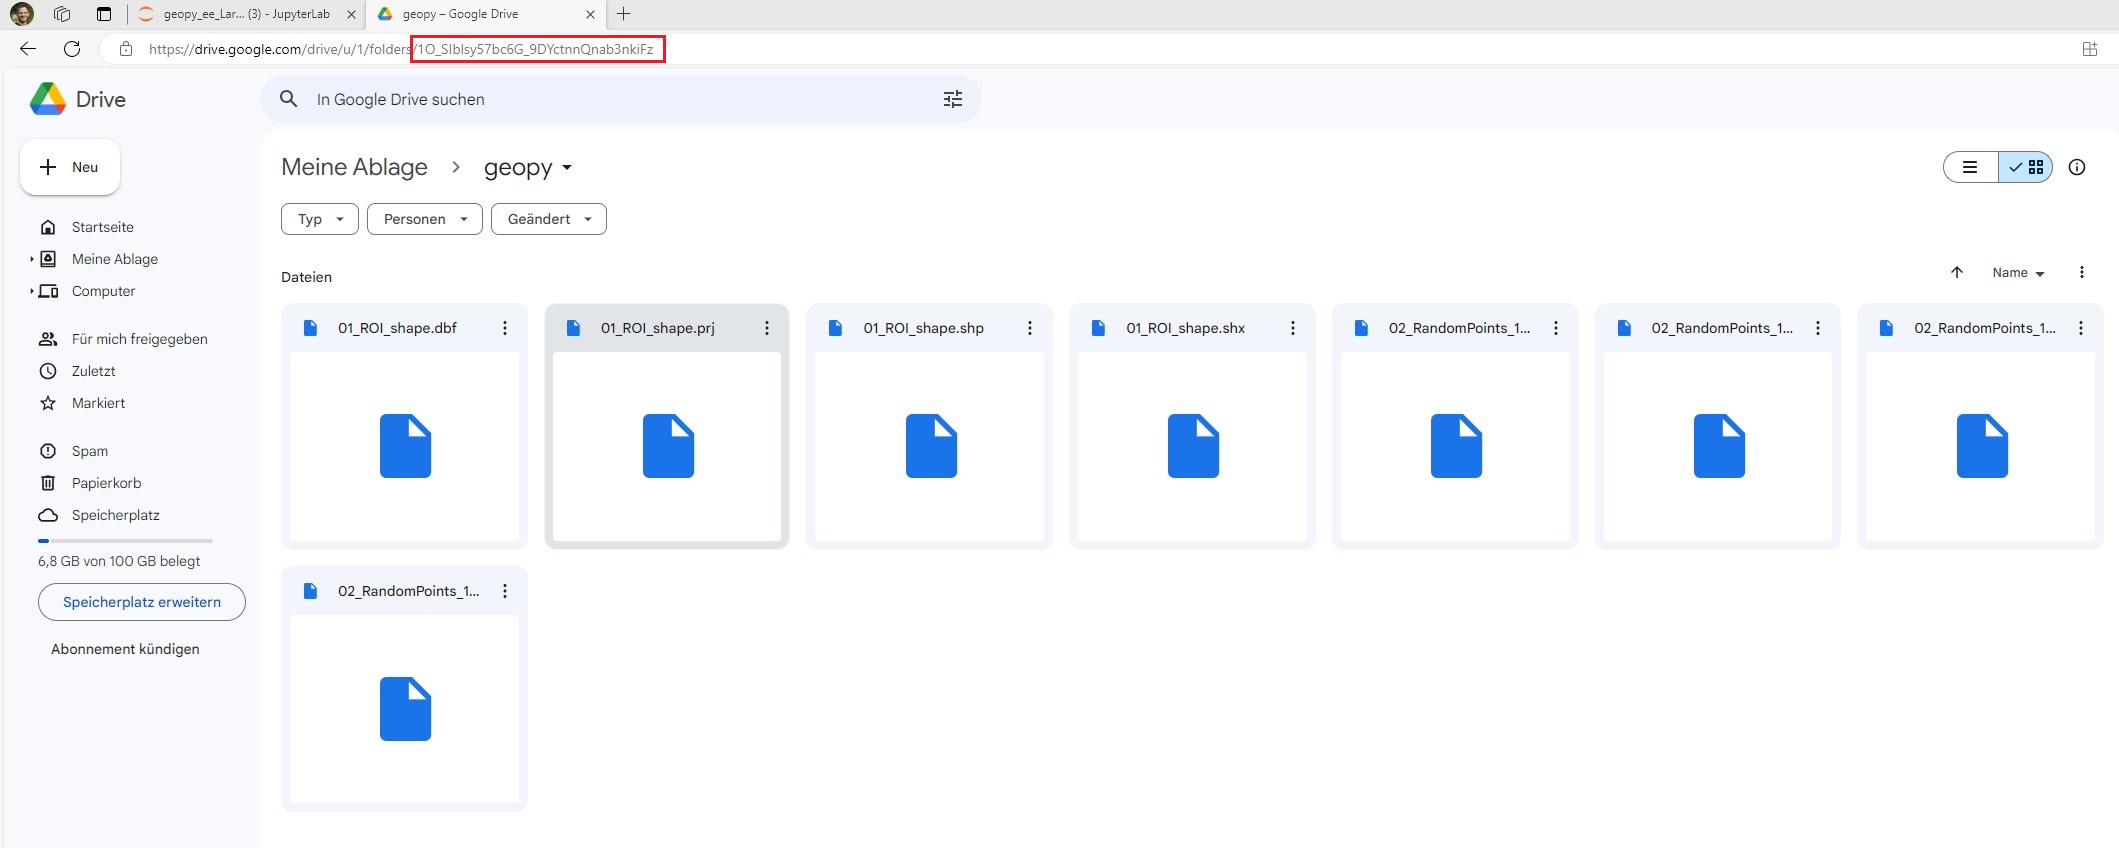Screen dimensions: 2119x848
Task: Click the storage usage progress bar
Action: click(125, 541)
